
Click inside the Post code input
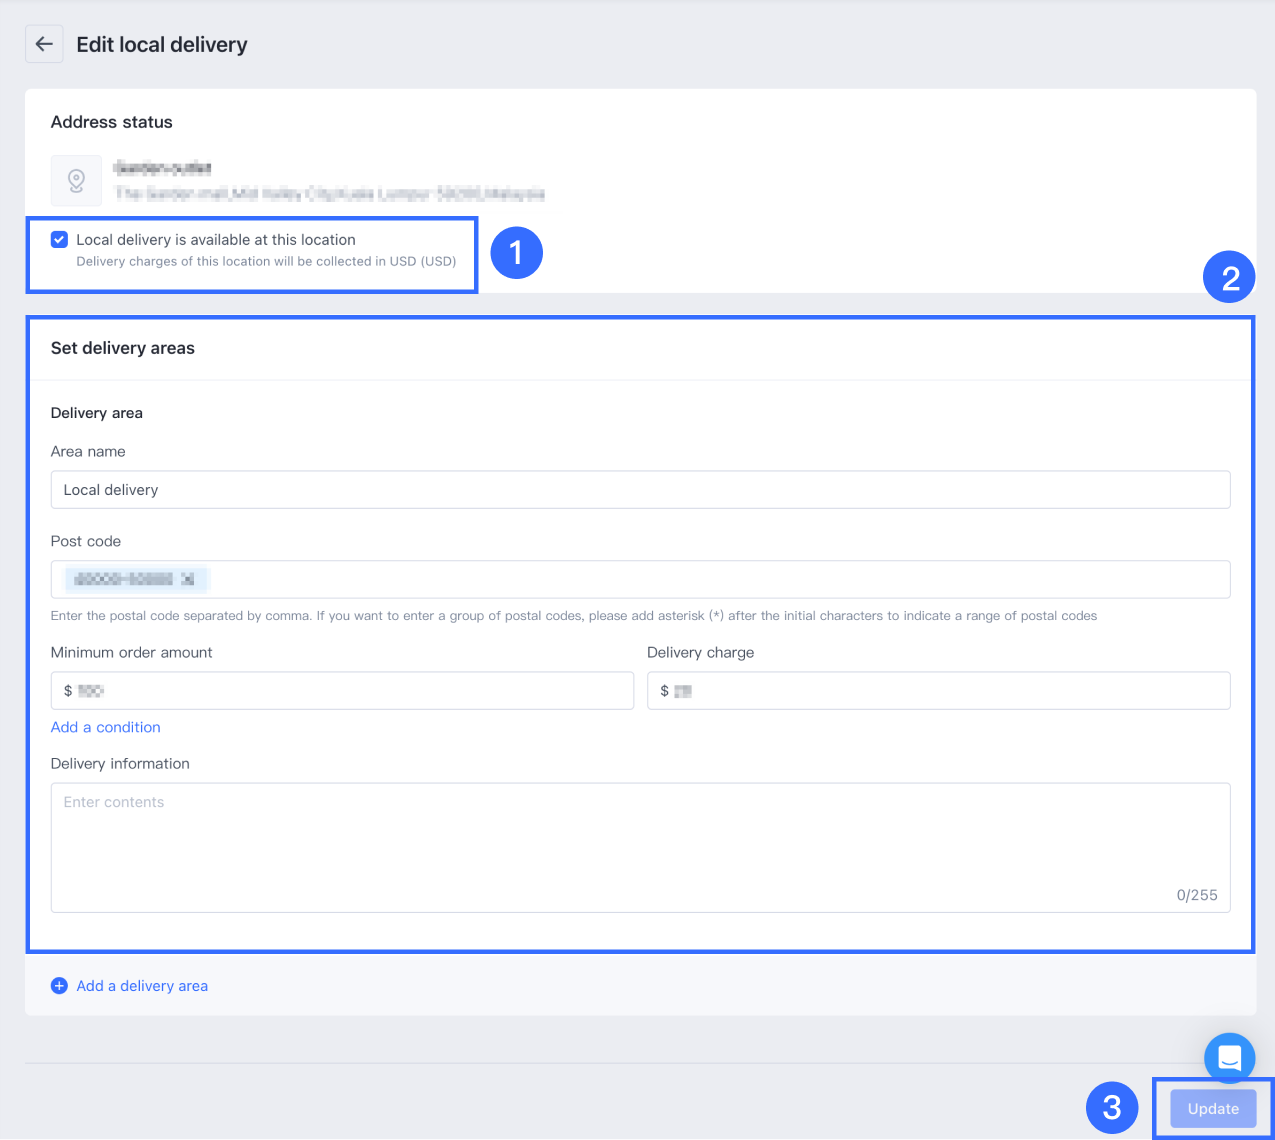coord(640,579)
